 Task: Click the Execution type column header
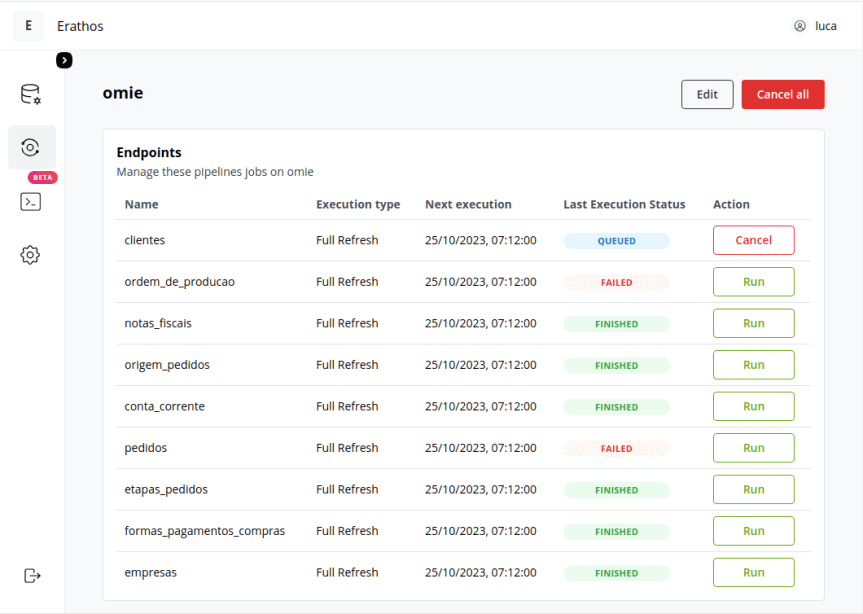[x=358, y=204]
